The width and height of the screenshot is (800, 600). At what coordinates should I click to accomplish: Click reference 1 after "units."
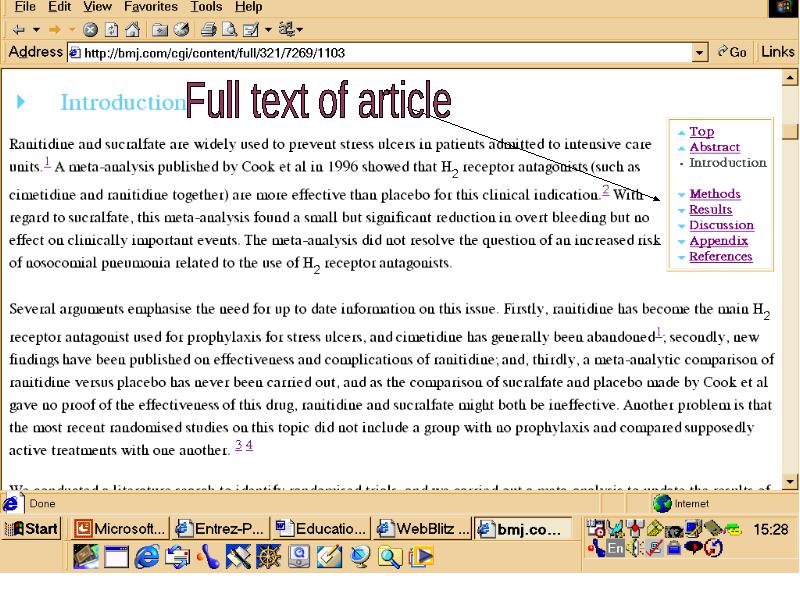[47, 162]
